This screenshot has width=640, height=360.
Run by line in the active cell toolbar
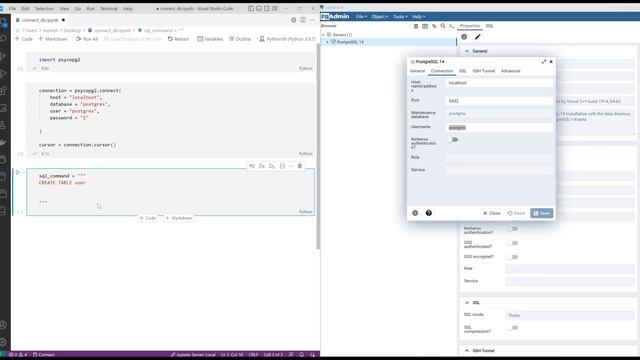pos(252,166)
